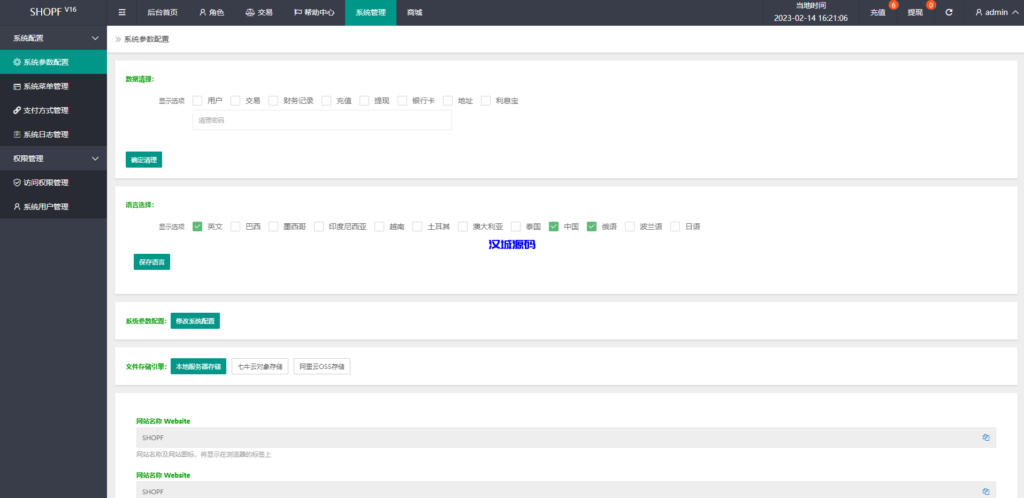
Task: Click the 清理密码 input field
Action: (321, 120)
